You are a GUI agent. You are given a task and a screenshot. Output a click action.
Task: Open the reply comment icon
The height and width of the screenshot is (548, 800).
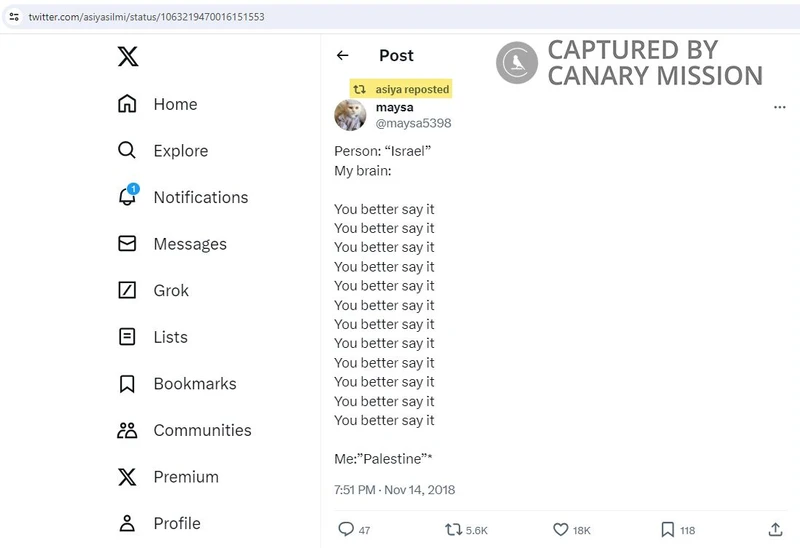(x=346, y=529)
